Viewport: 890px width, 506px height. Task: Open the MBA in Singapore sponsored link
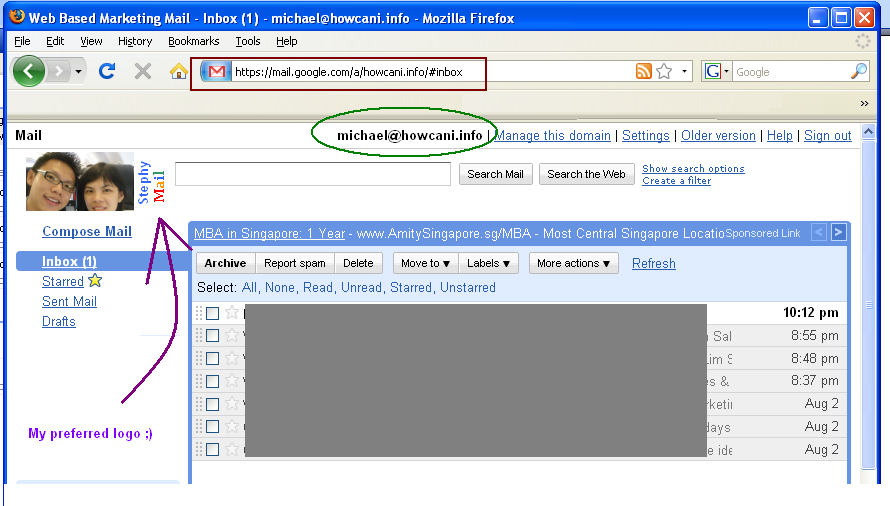[269, 233]
